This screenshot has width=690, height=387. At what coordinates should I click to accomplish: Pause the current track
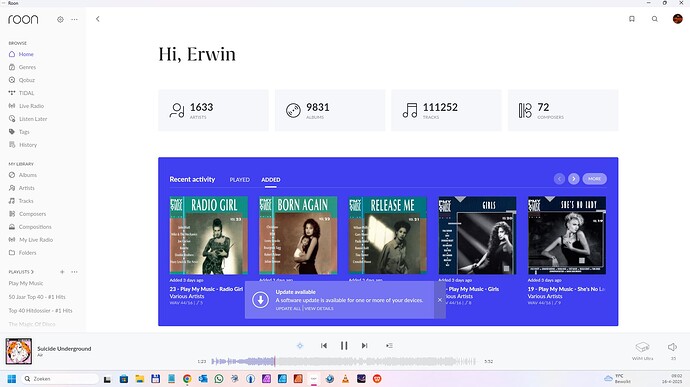click(344, 346)
